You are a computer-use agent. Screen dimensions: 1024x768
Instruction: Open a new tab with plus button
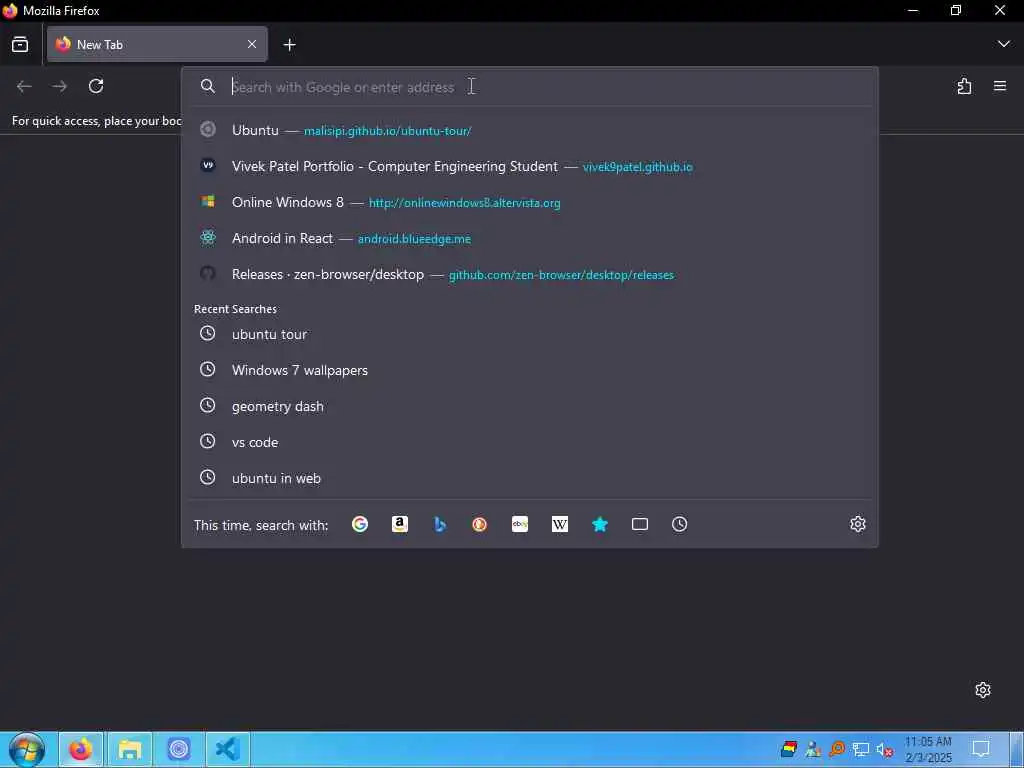pos(289,44)
